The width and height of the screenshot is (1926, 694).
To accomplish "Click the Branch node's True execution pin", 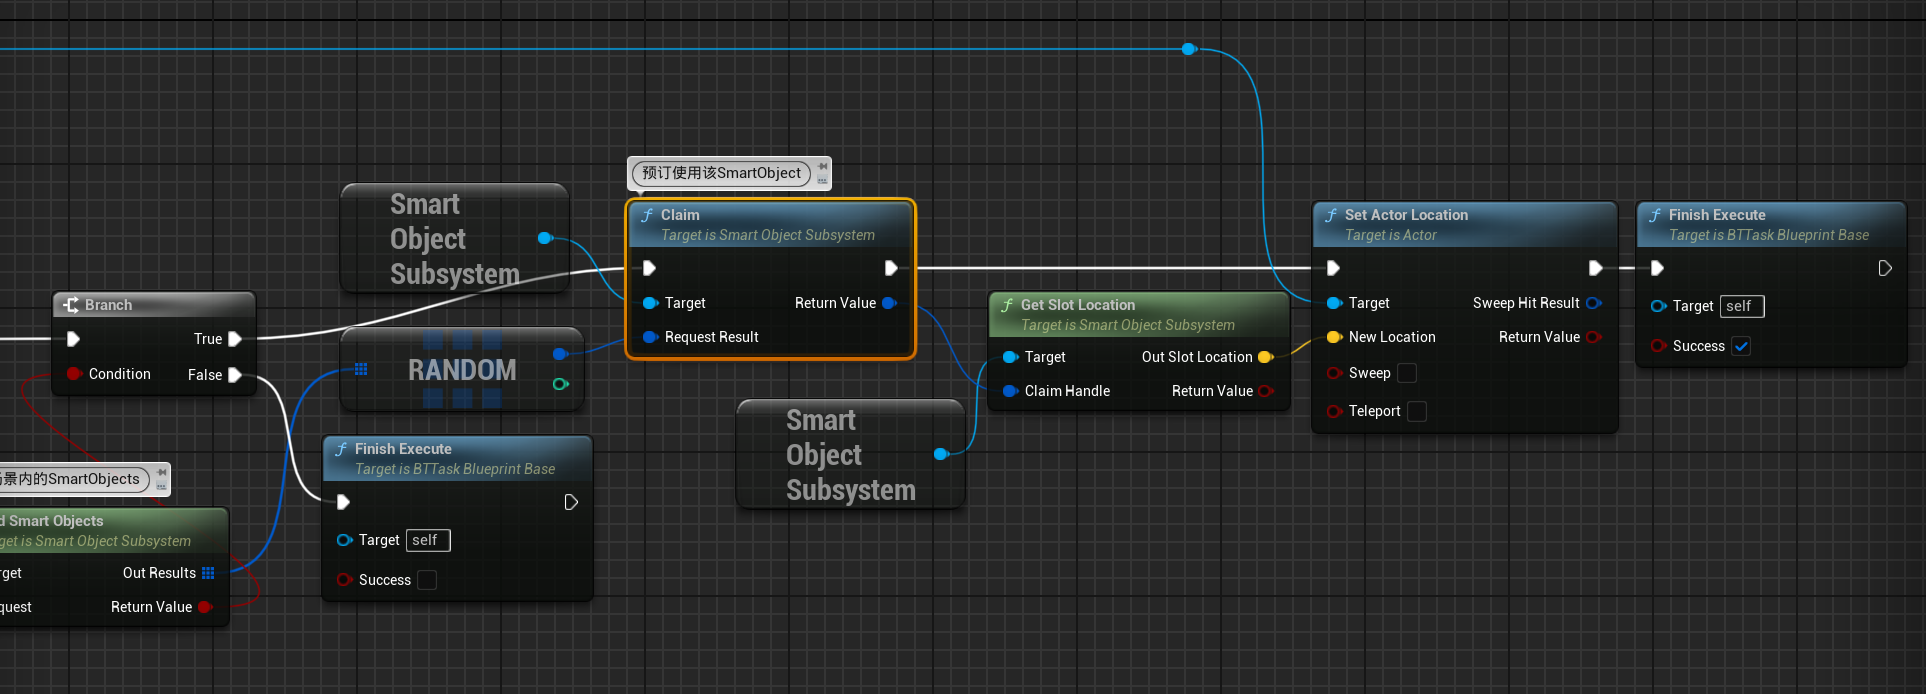I will click(x=235, y=339).
